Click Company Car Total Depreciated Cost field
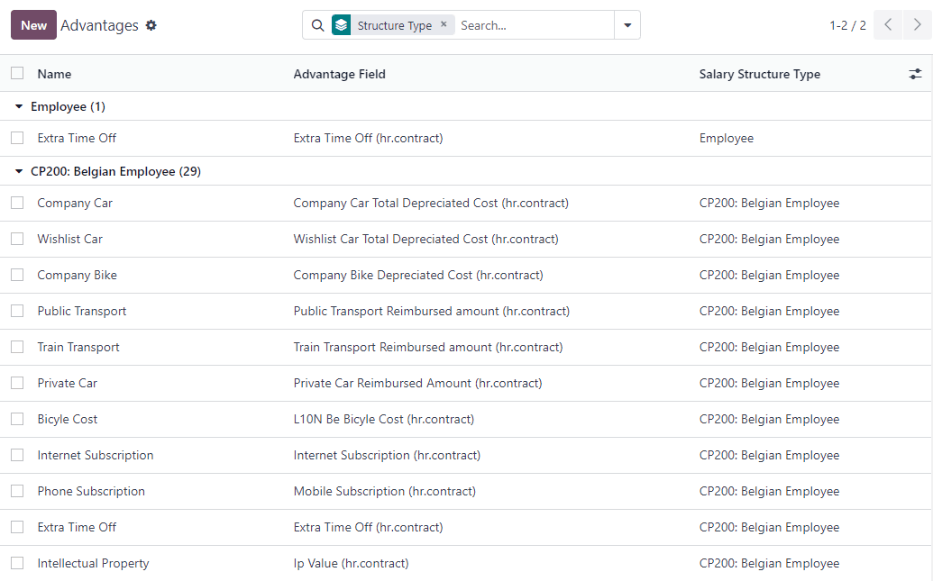The width and height of the screenshot is (933, 581). [431, 203]
